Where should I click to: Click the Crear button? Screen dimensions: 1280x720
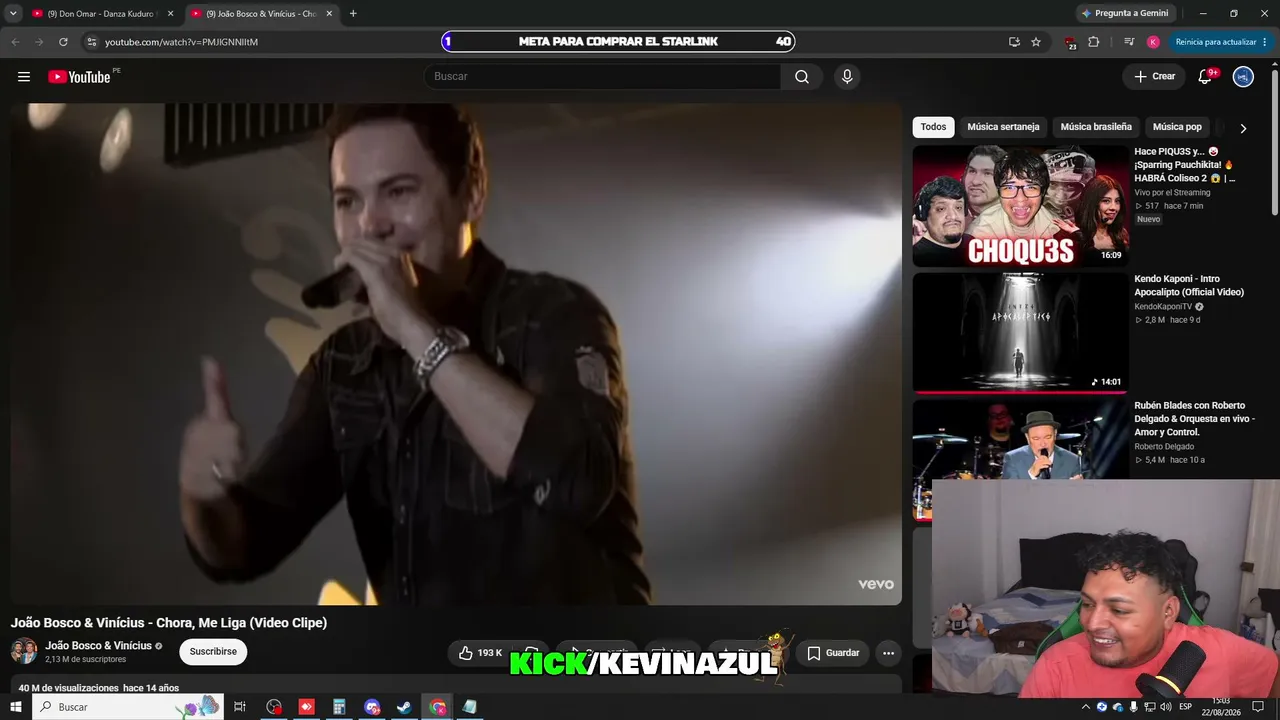point(1154,77)
